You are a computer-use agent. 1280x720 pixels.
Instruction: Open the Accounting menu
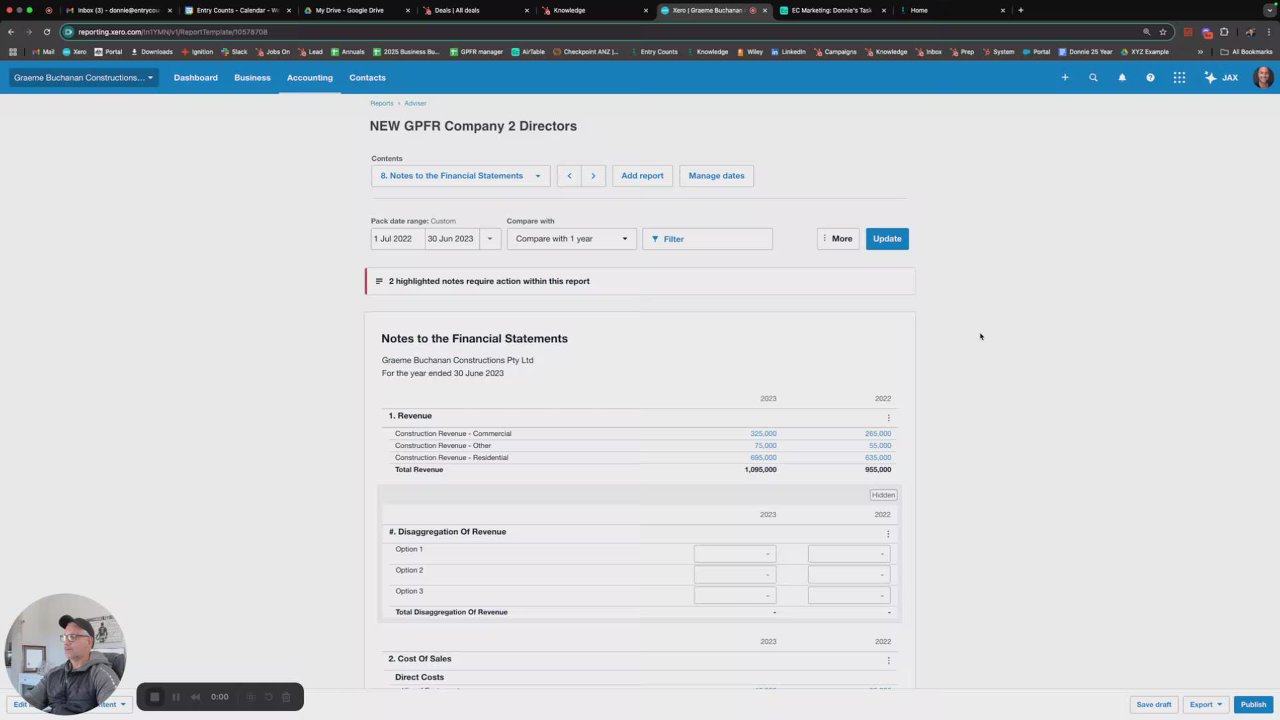(310, 77)
